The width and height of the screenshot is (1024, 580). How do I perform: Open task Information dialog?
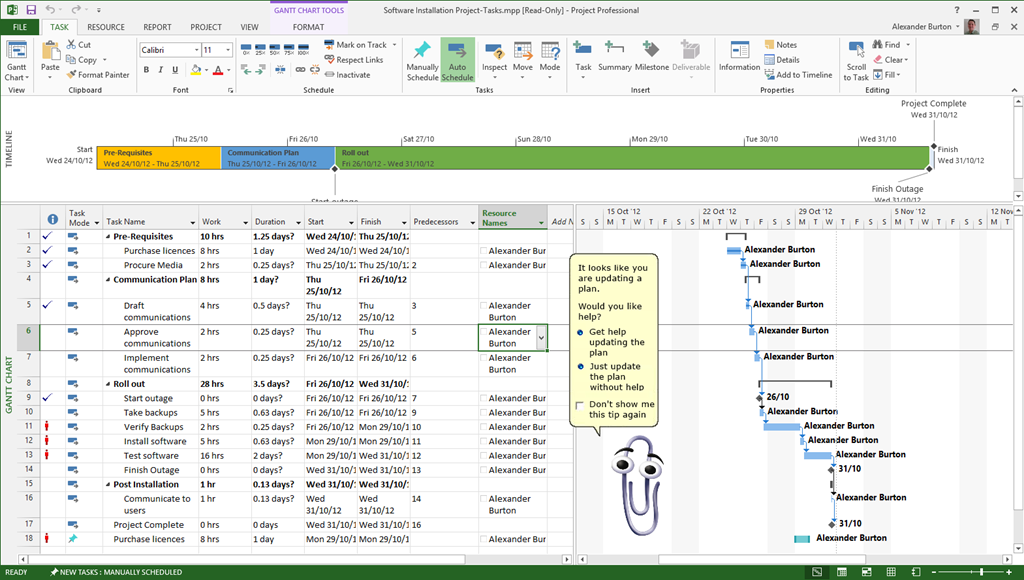click(739, 56)
